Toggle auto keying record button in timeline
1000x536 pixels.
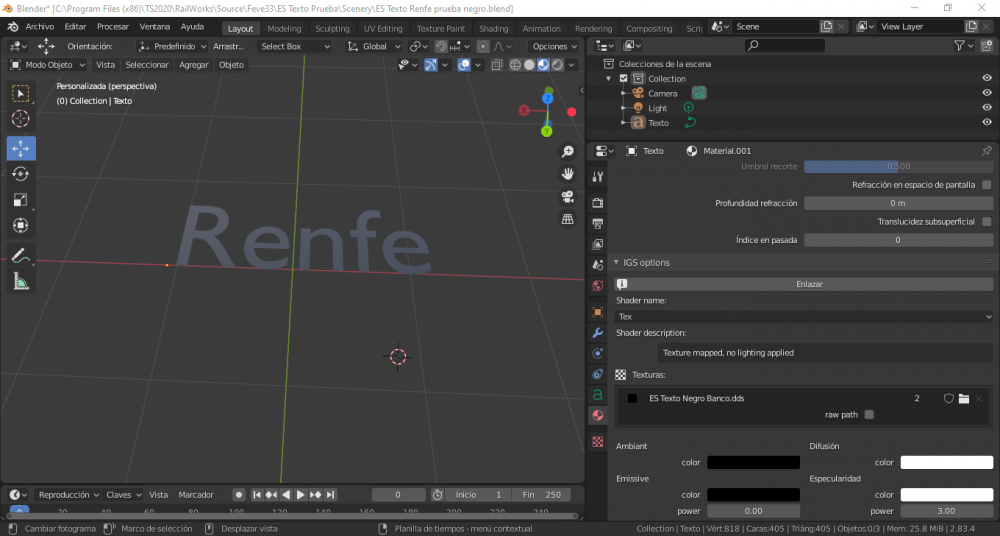pyautogui.click(x=239, y=495)
